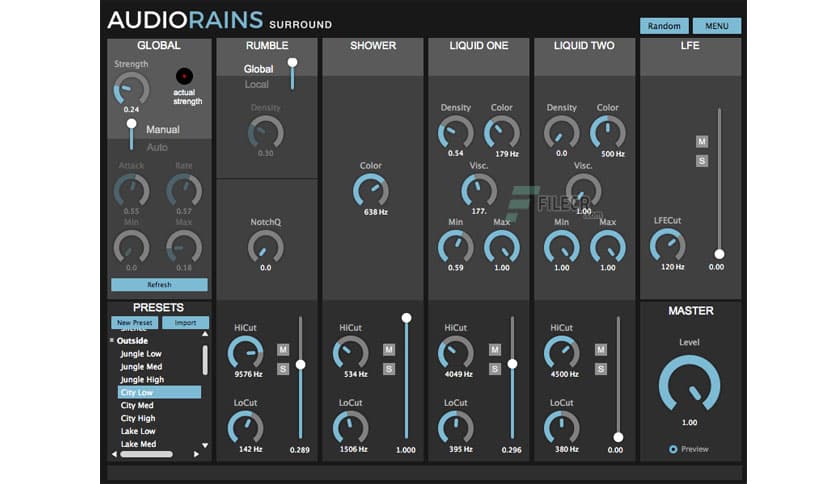Click the Rumble Density knob
Viewport: 836px width, 484px height.
coord(266,132)
